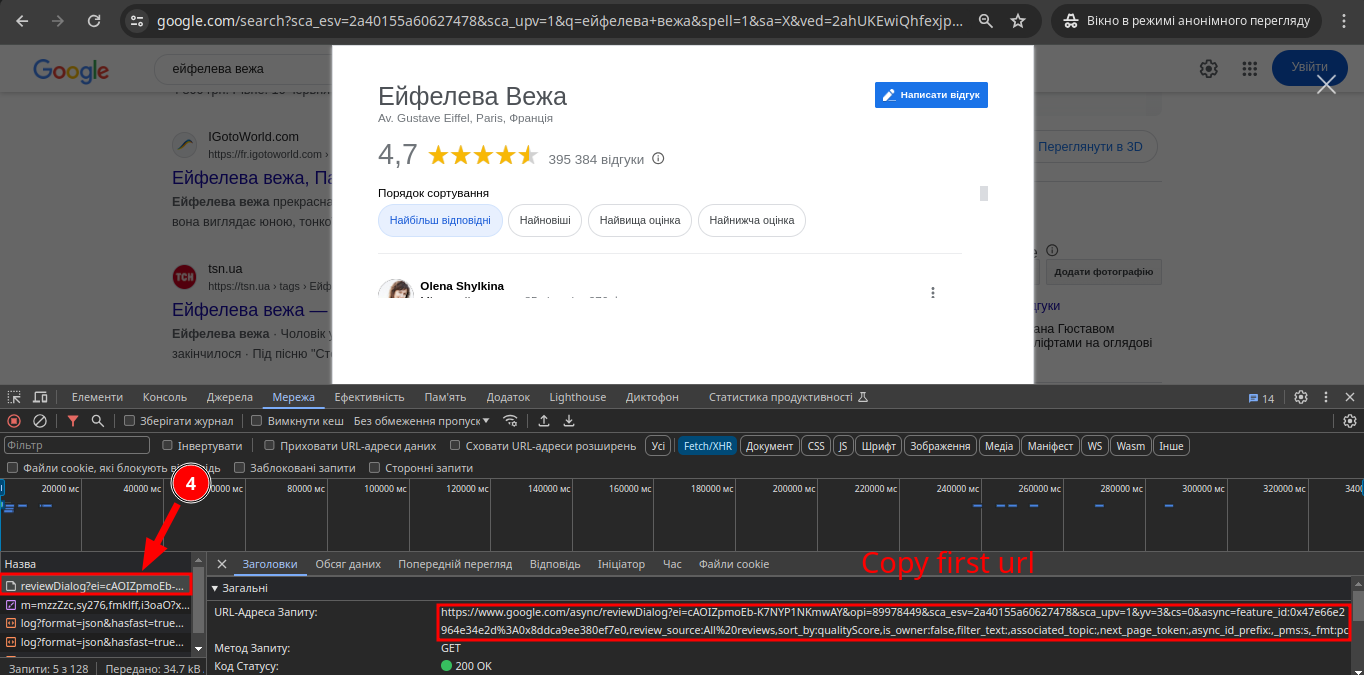Select the m=mzzZzc,sy276 request row
Screen dimensions: 1364x675
click(x=96, y=604)
